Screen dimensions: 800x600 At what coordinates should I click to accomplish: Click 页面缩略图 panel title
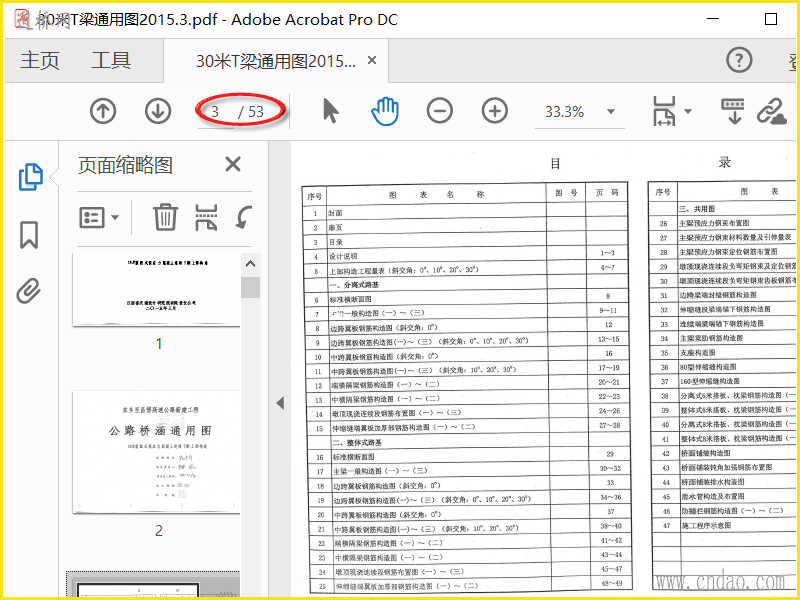[x=126, y=165]
